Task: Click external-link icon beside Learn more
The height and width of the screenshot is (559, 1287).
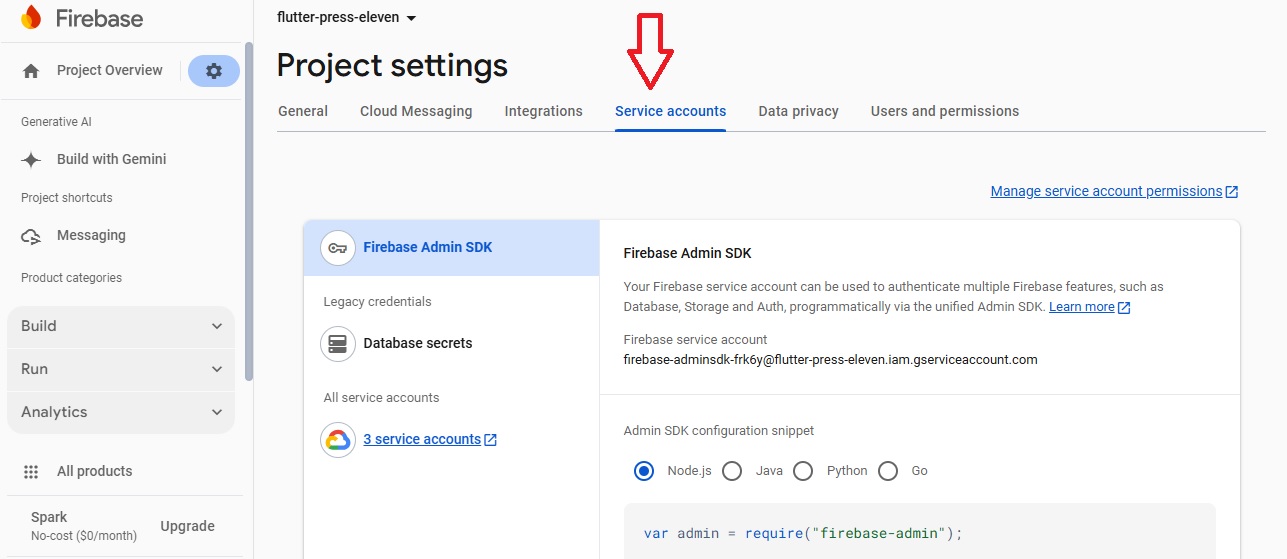Action: coord(1124,308)
